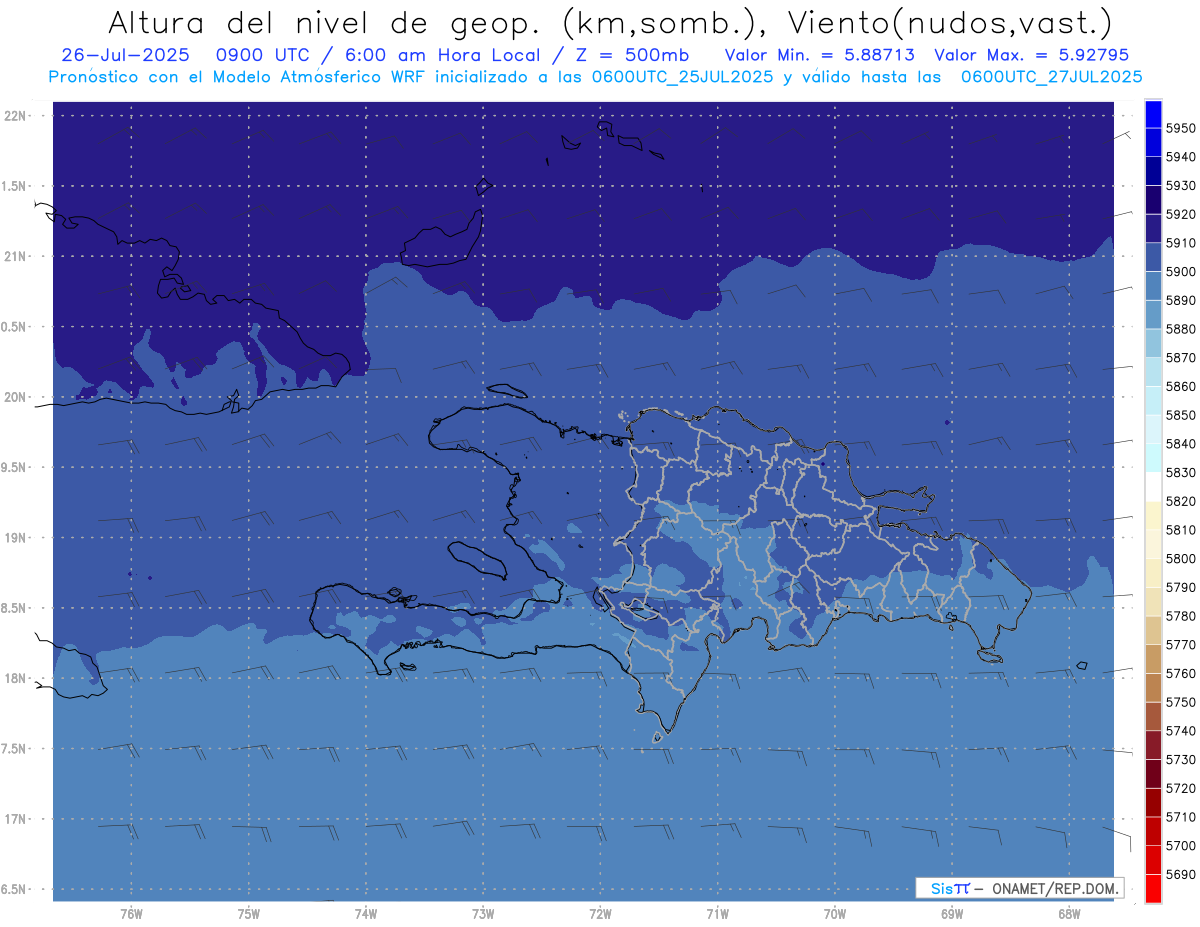Click the "21N" latitude label
The height and width of the screenshot is (927, 1200).
coord(15,257)
